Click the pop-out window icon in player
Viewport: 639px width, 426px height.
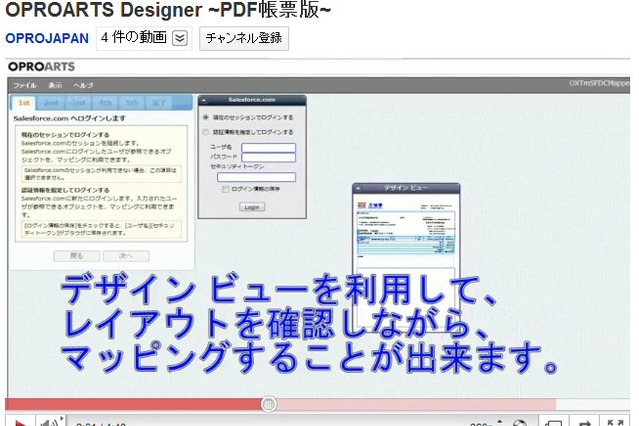click(553, 423)
